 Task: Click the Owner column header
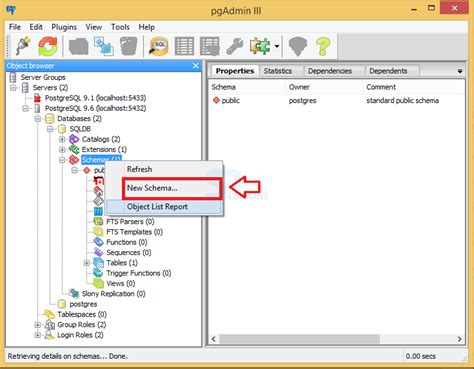point(324,87)
